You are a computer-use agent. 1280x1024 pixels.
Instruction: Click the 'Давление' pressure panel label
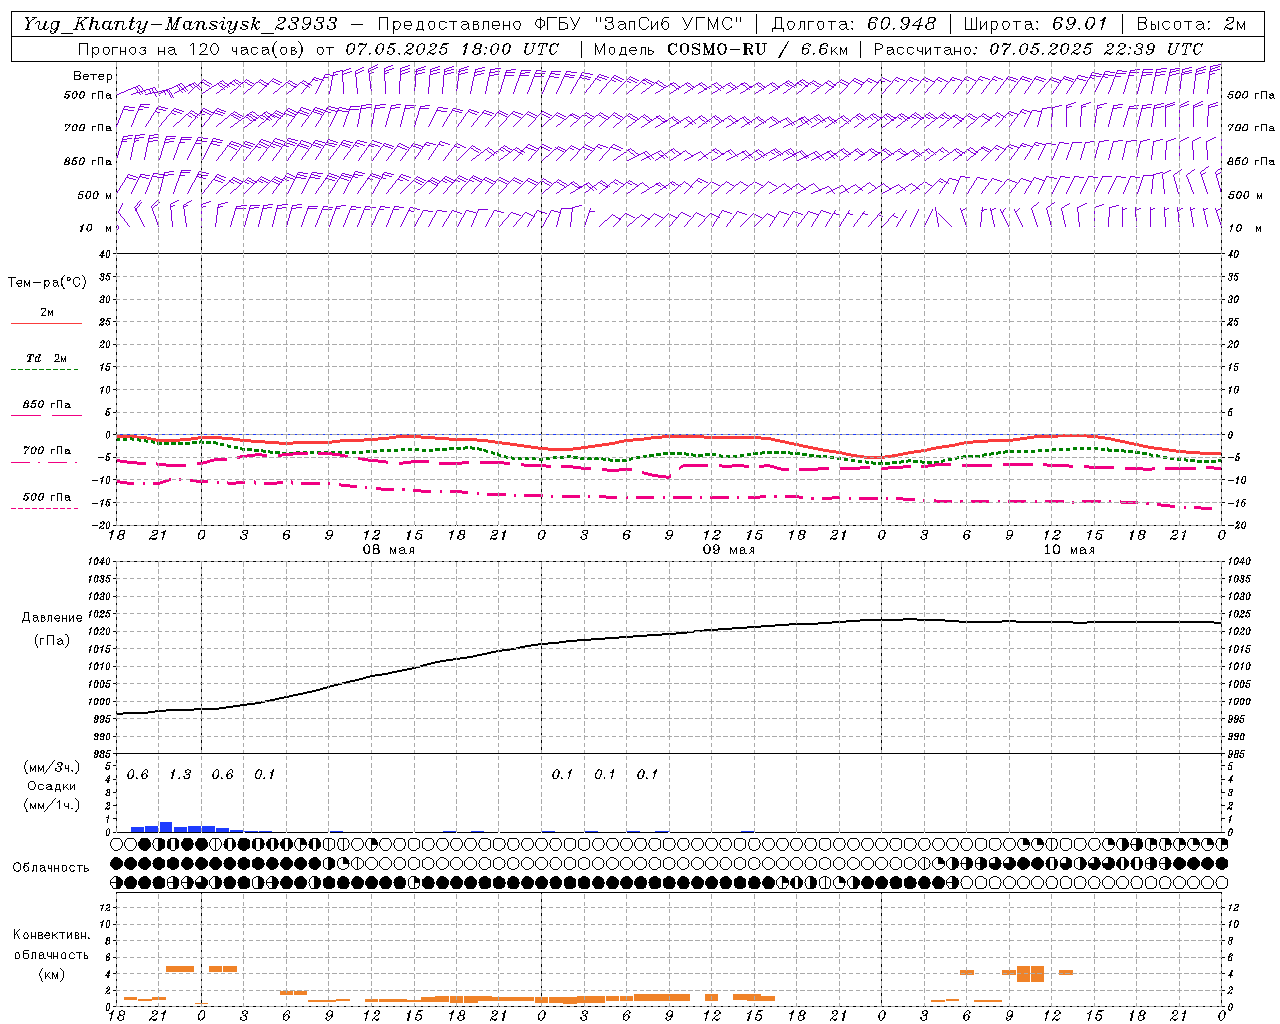click(52, 618)
